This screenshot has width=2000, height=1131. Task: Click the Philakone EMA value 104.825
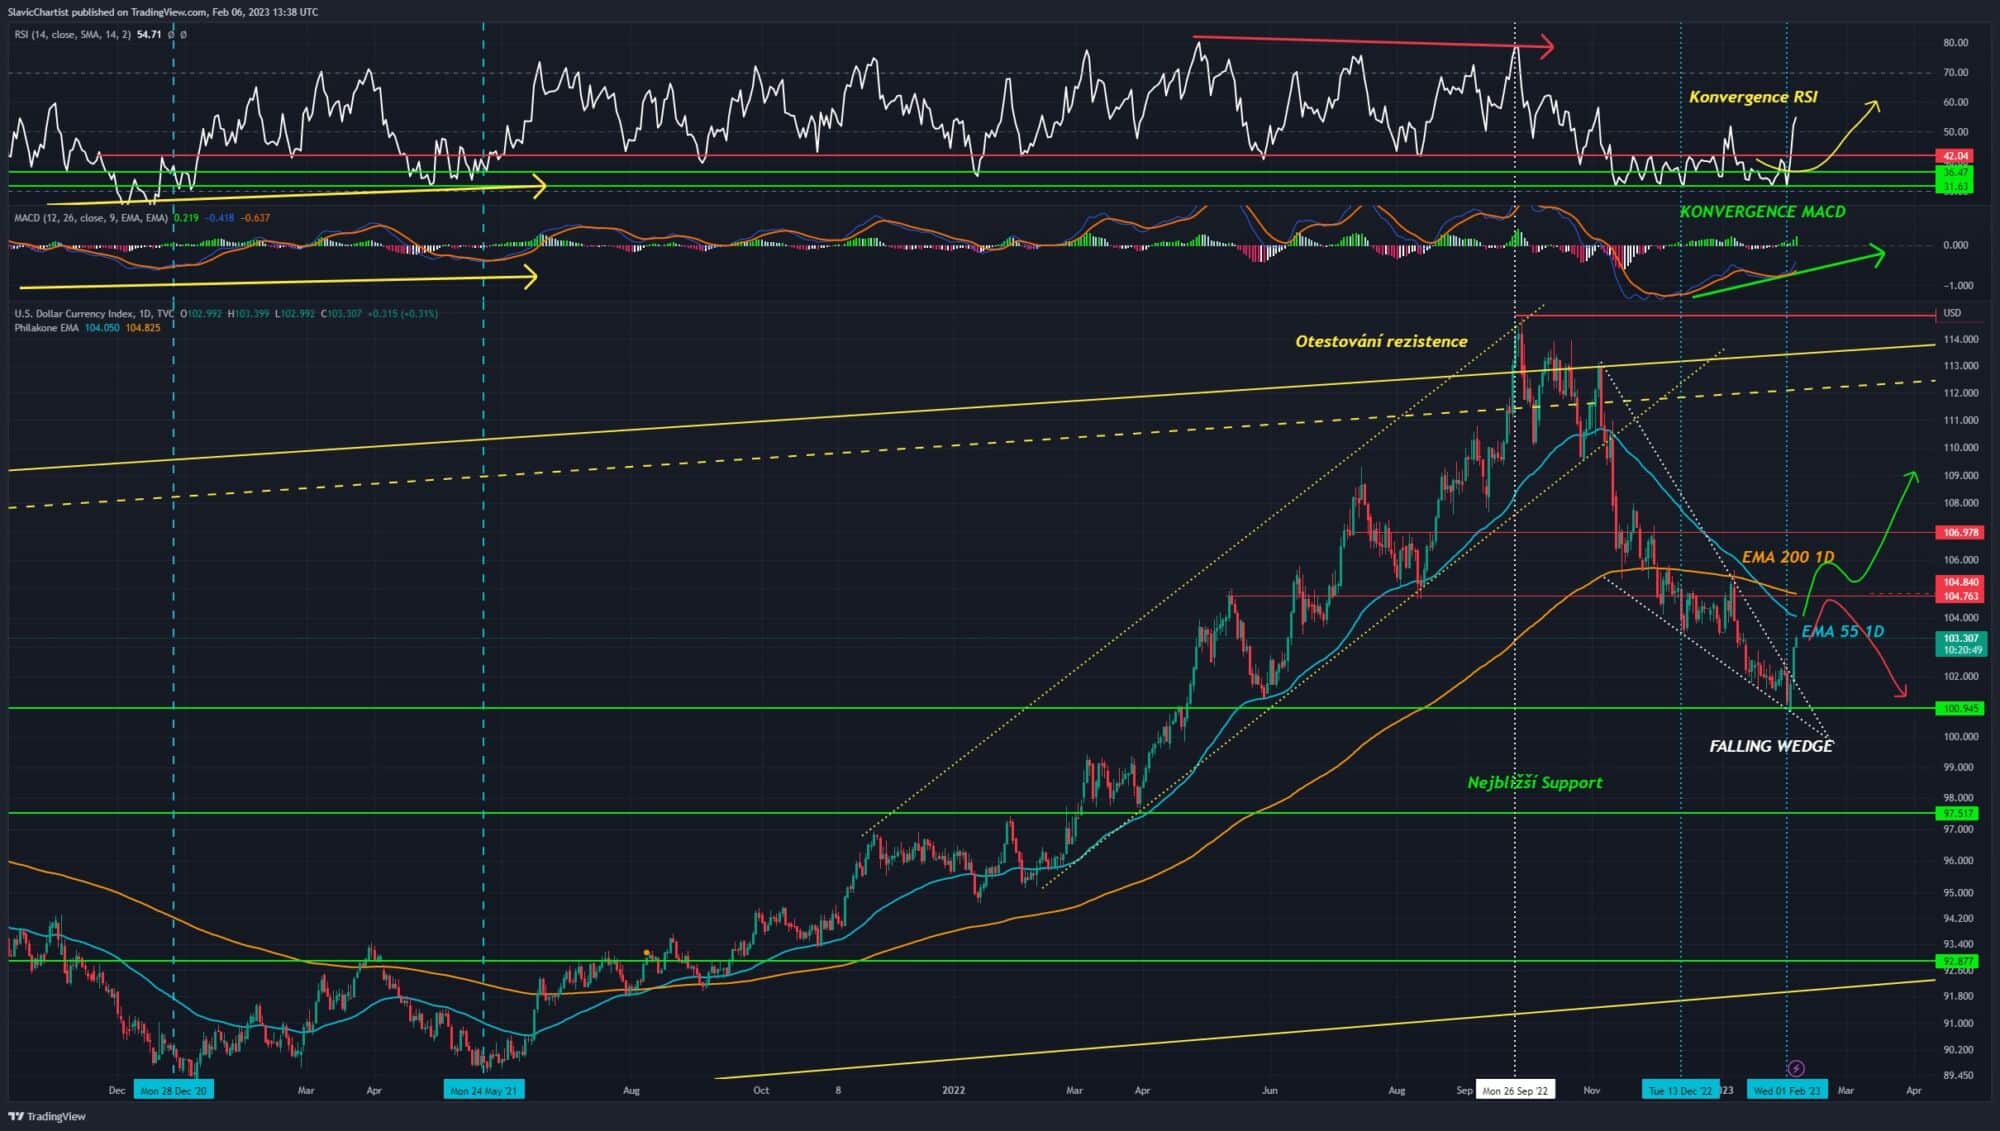point(143,327)
